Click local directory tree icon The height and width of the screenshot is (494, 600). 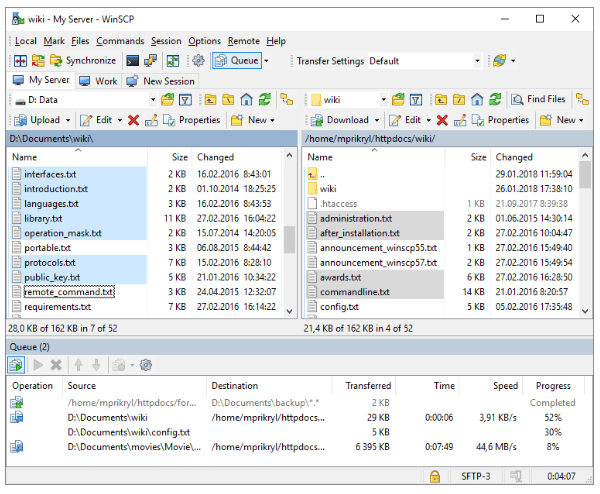coord(287,99)
